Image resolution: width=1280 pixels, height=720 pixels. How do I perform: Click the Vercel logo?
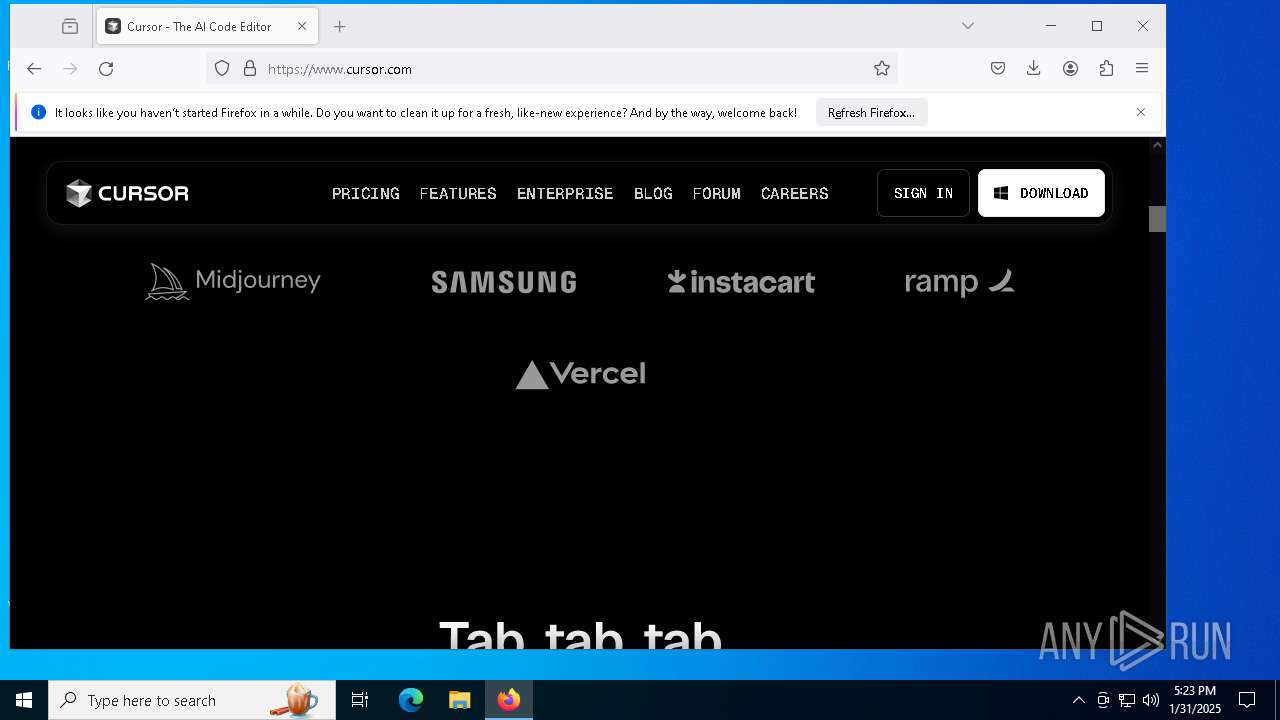(x=580, y=374)
